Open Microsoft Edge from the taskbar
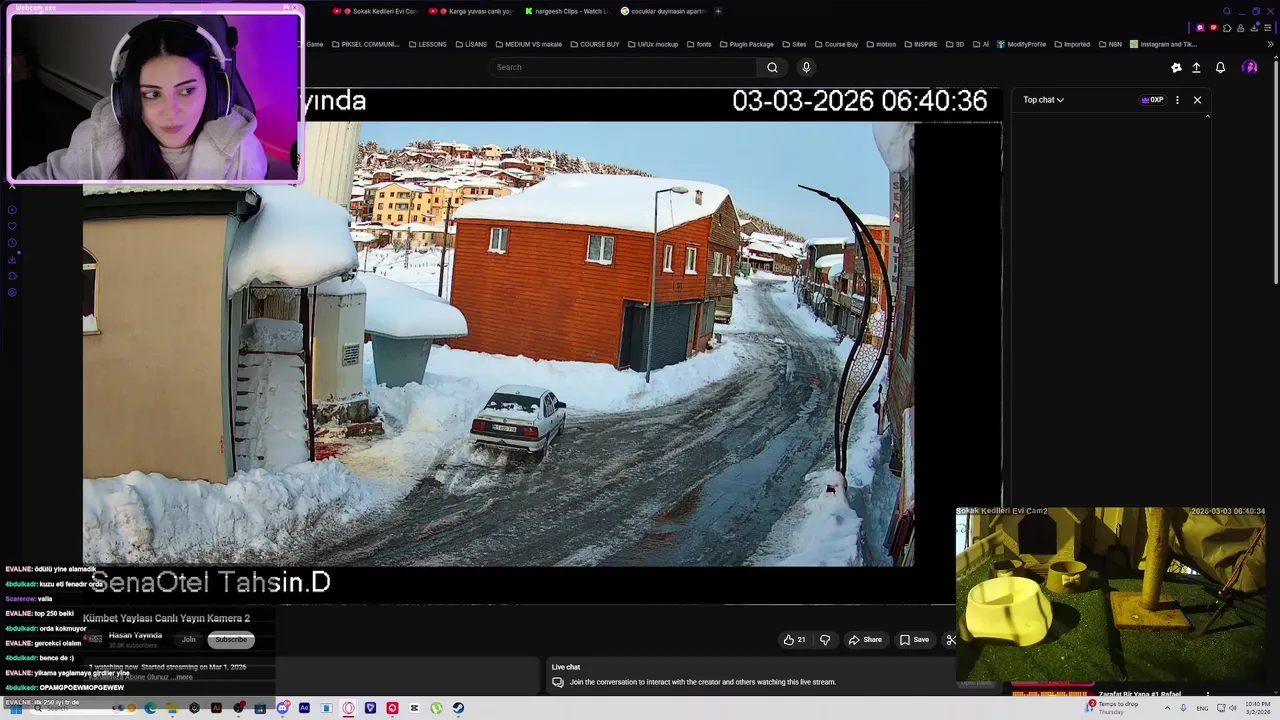1280x720 pixels. [150, 708]
